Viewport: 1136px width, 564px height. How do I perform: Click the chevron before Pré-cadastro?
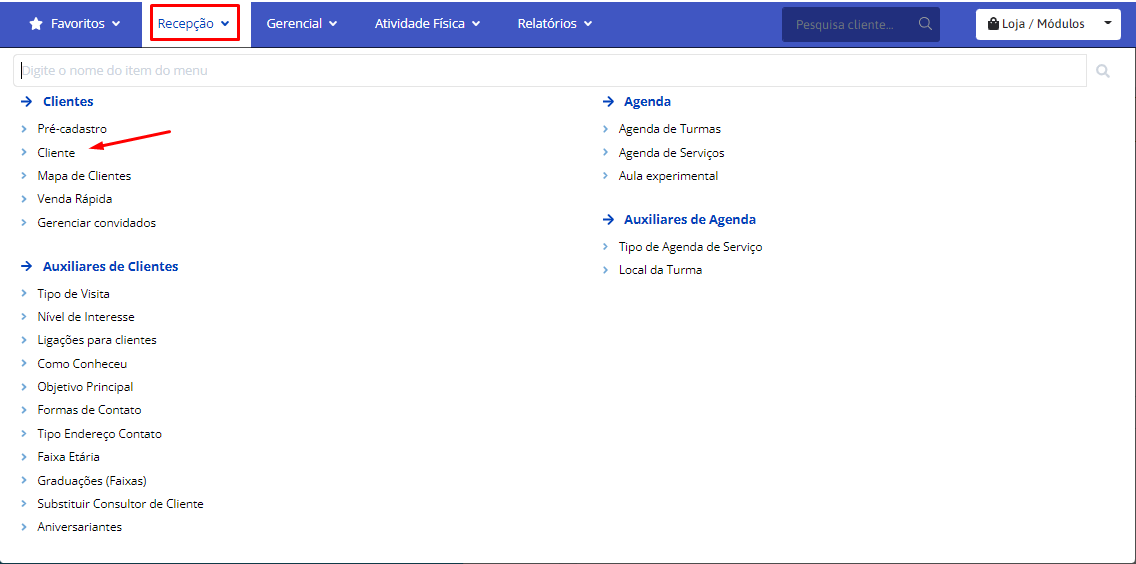point(24,129)
